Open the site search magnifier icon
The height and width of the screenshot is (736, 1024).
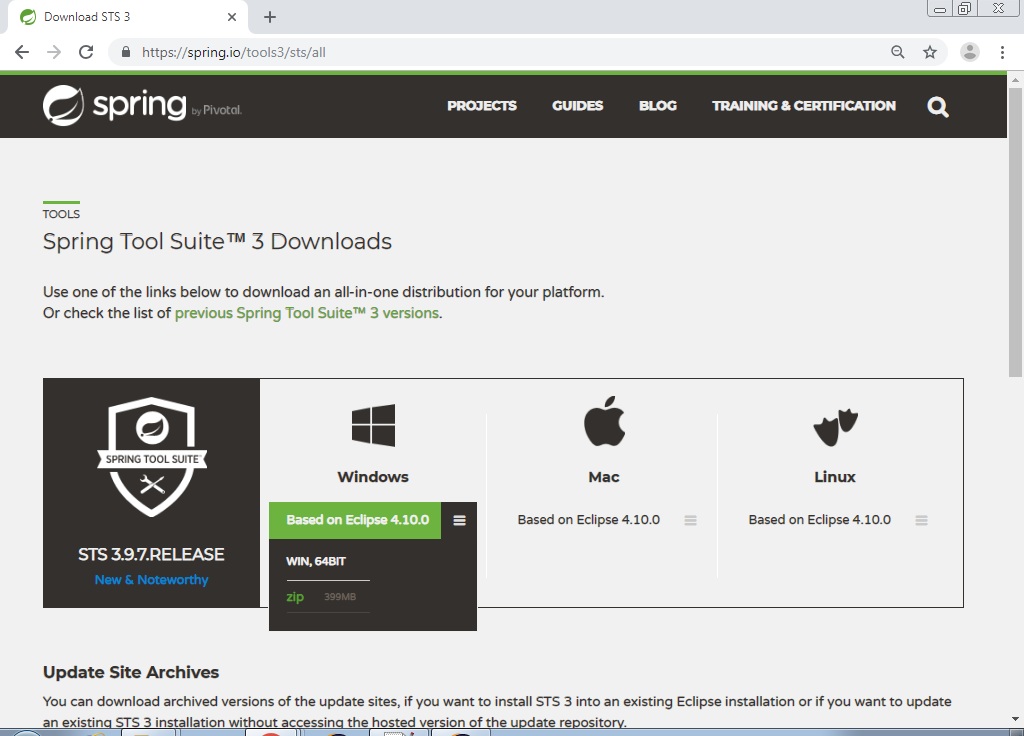(937, 107)
